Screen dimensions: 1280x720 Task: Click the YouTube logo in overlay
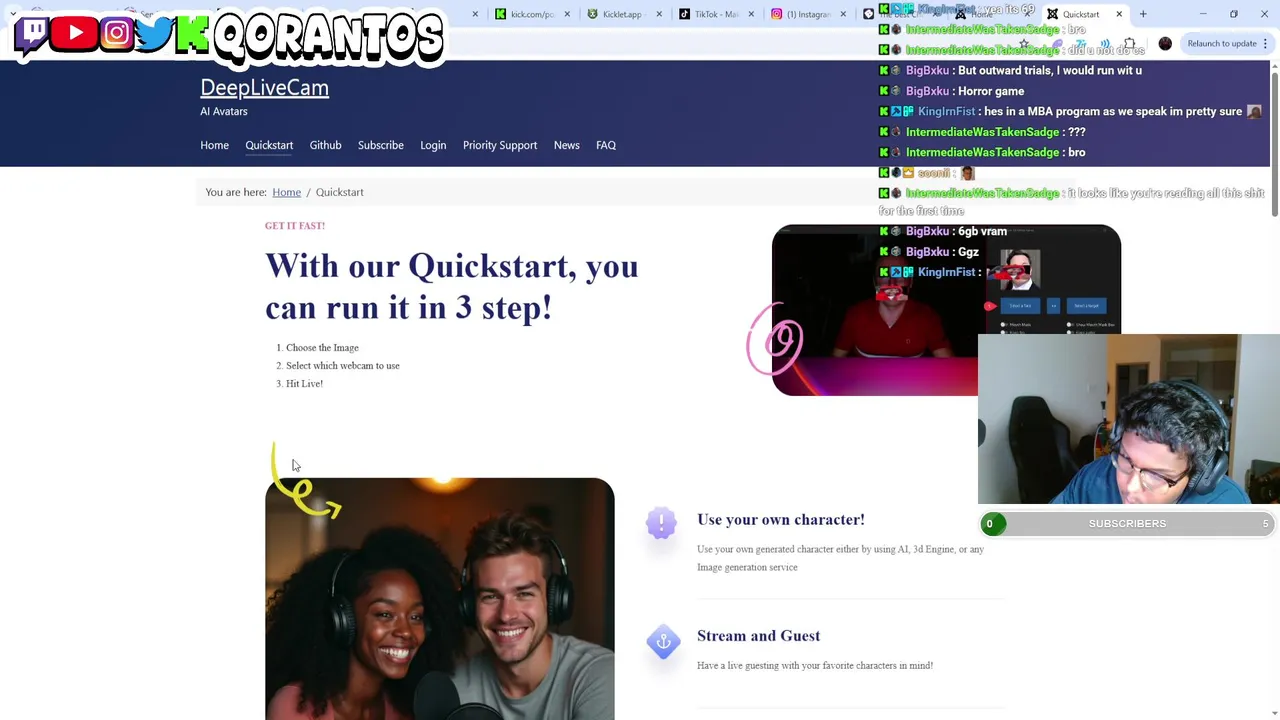[75, 34]
